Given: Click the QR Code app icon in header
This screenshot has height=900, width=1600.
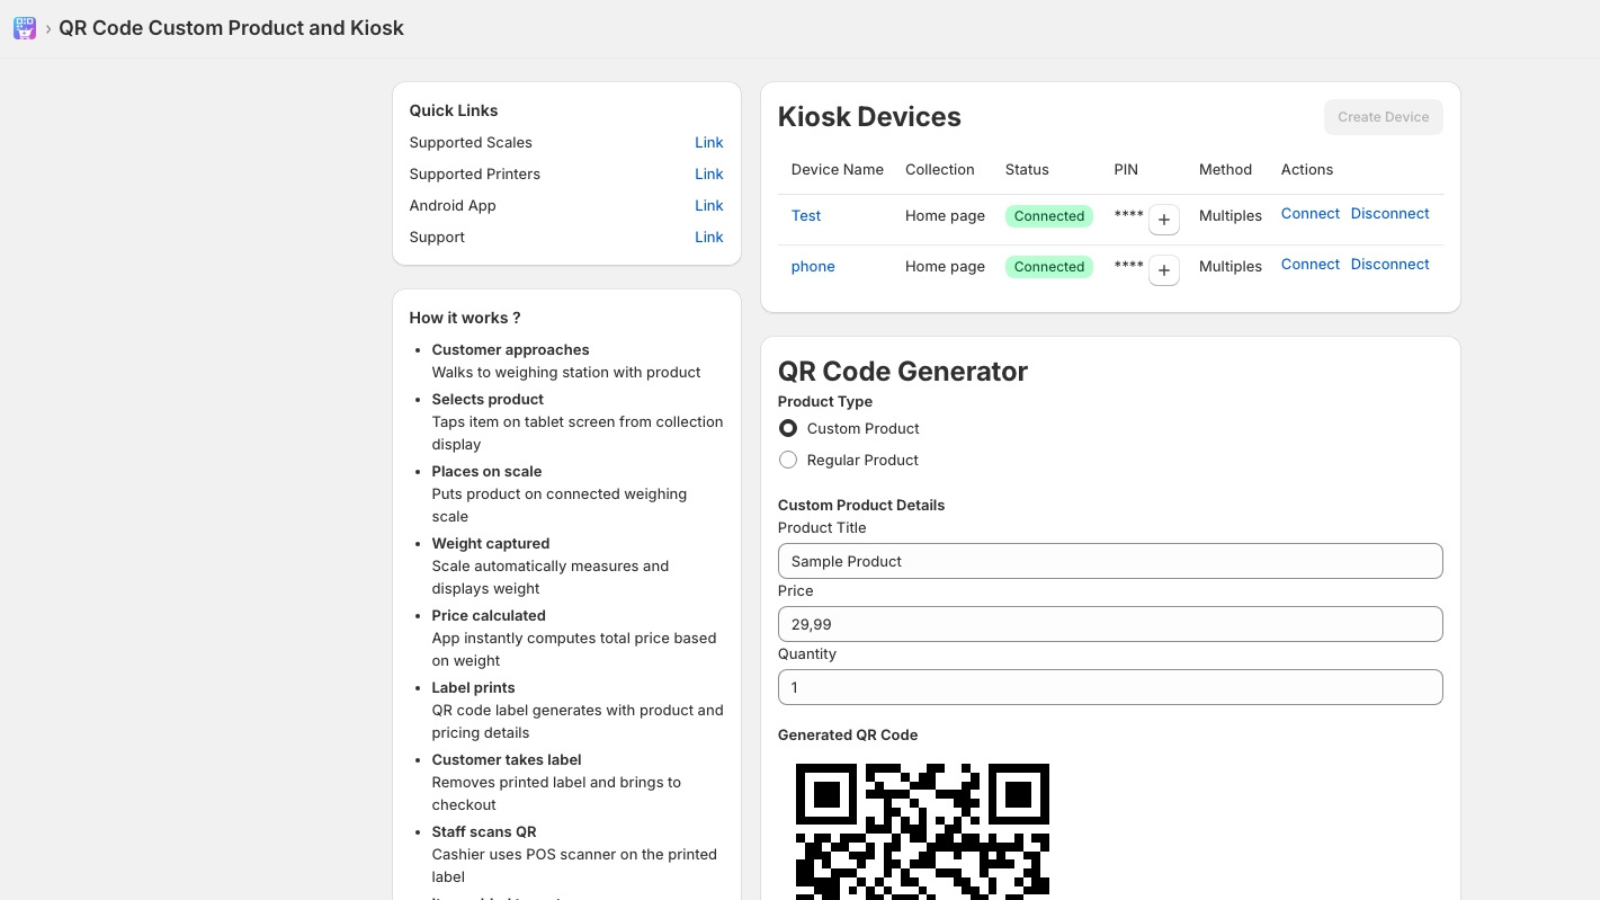Looking at the screenshot, I should coord(25,28).
